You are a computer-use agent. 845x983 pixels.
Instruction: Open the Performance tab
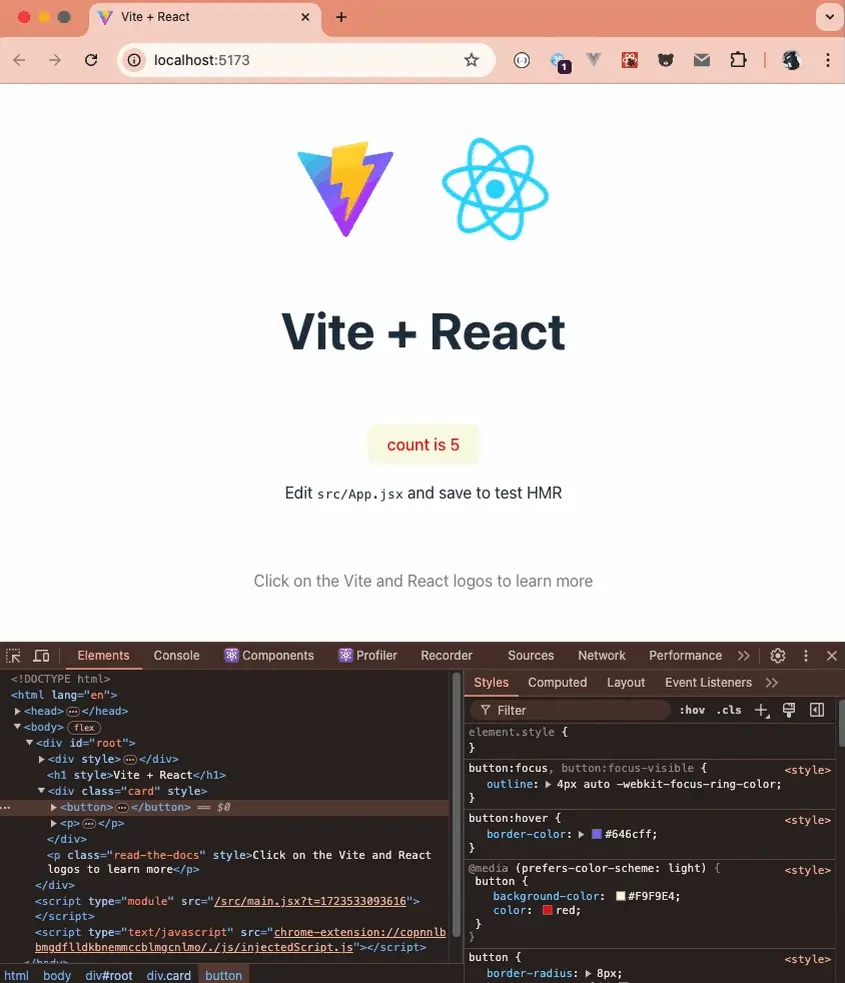685,656
